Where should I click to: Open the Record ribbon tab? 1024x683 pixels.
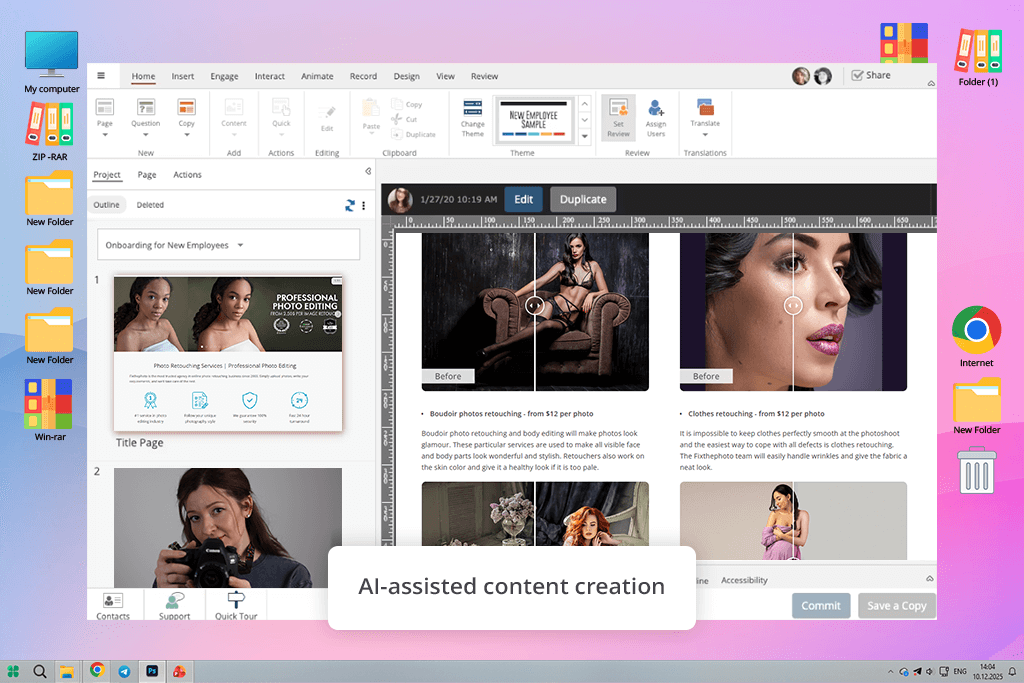(x=363, y=76)
